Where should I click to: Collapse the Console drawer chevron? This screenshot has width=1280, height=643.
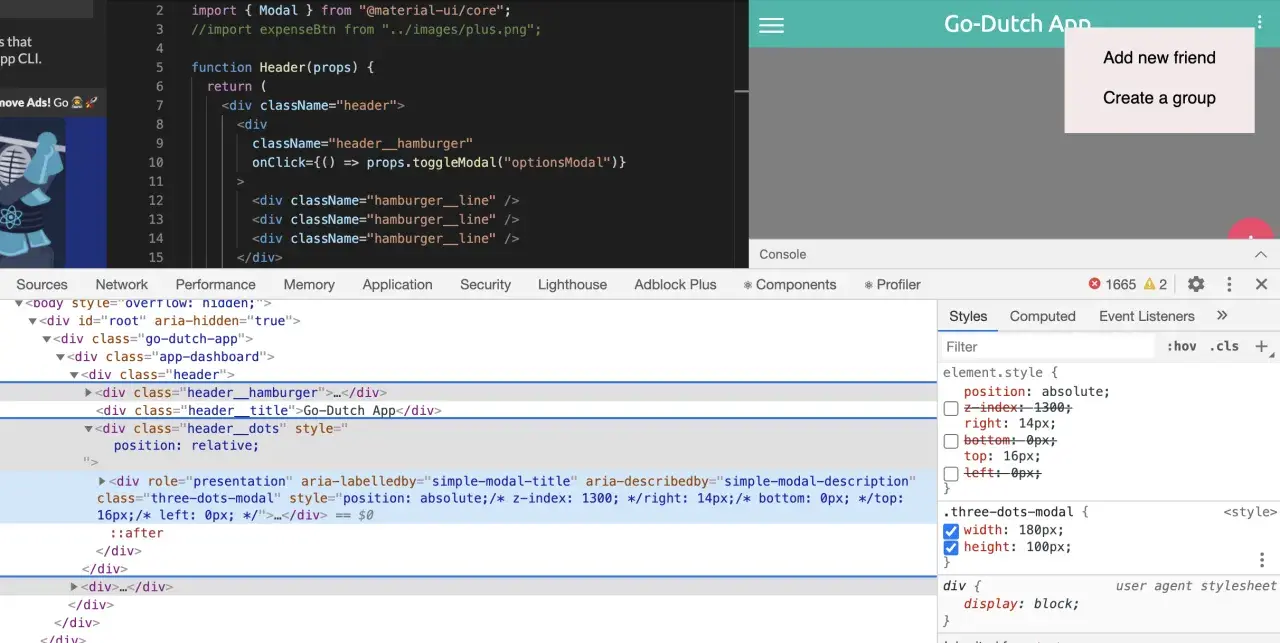[1261, 254]
